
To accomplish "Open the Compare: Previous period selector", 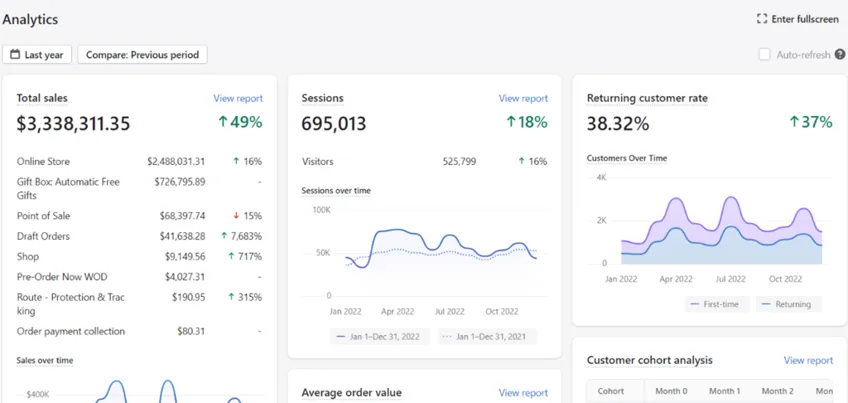I will coord(142,55).
